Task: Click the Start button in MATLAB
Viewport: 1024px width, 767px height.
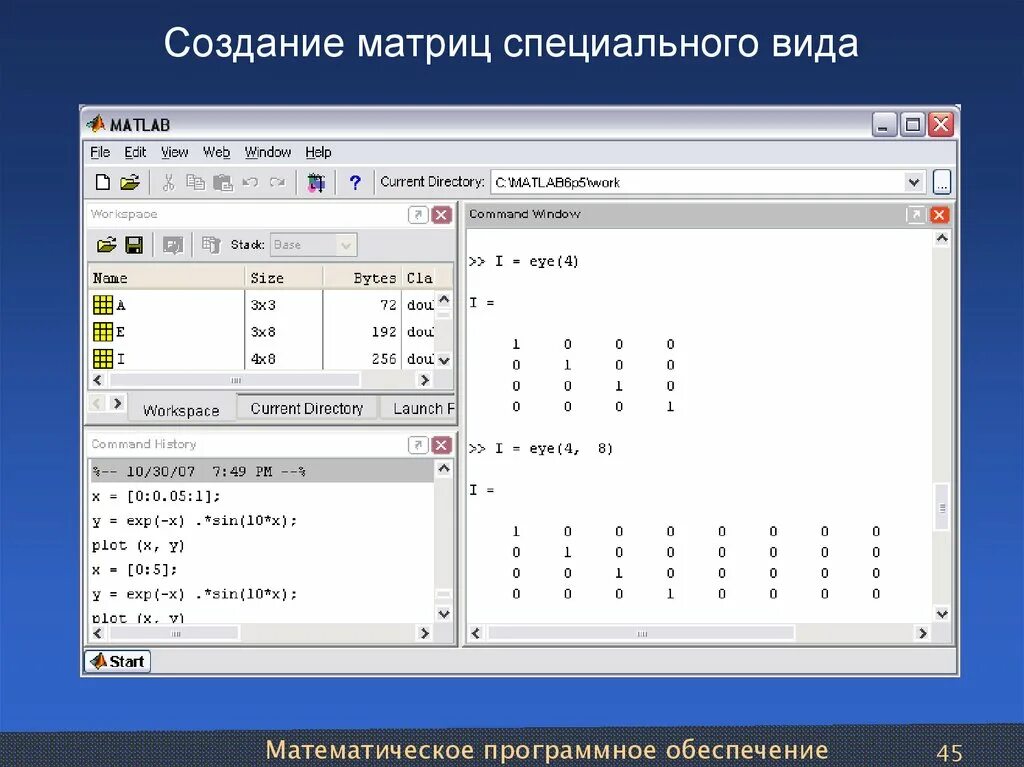Action: coord(116,661)
